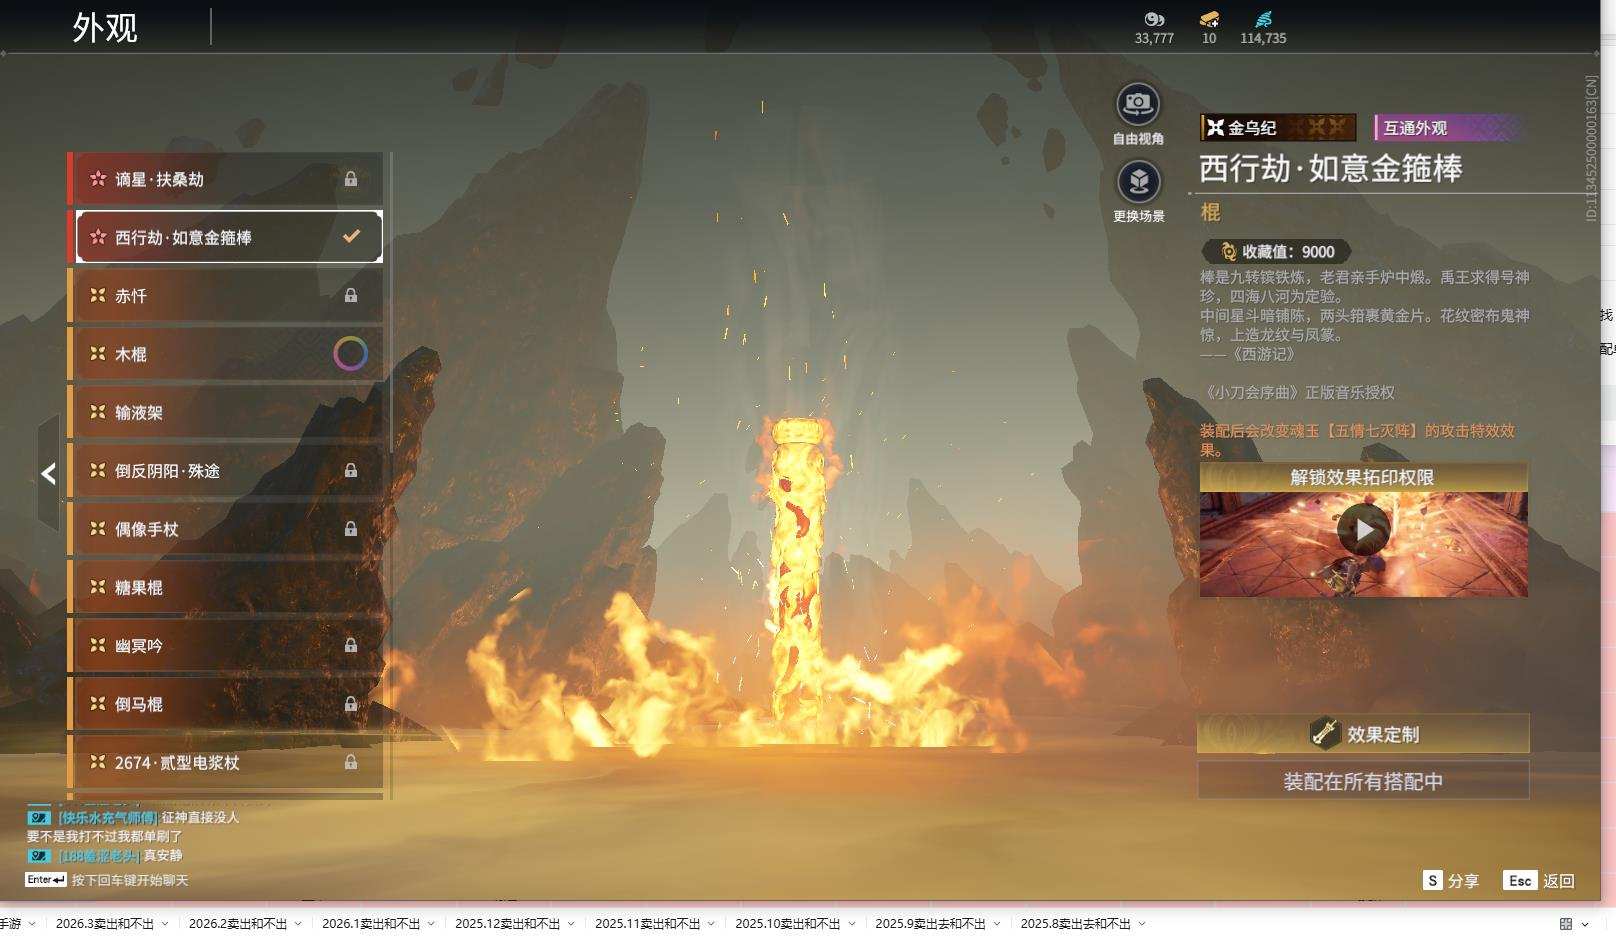Click the 自由视角 camera icon
Viewport: 1616px width, 939px height.
coord(1137,105)
